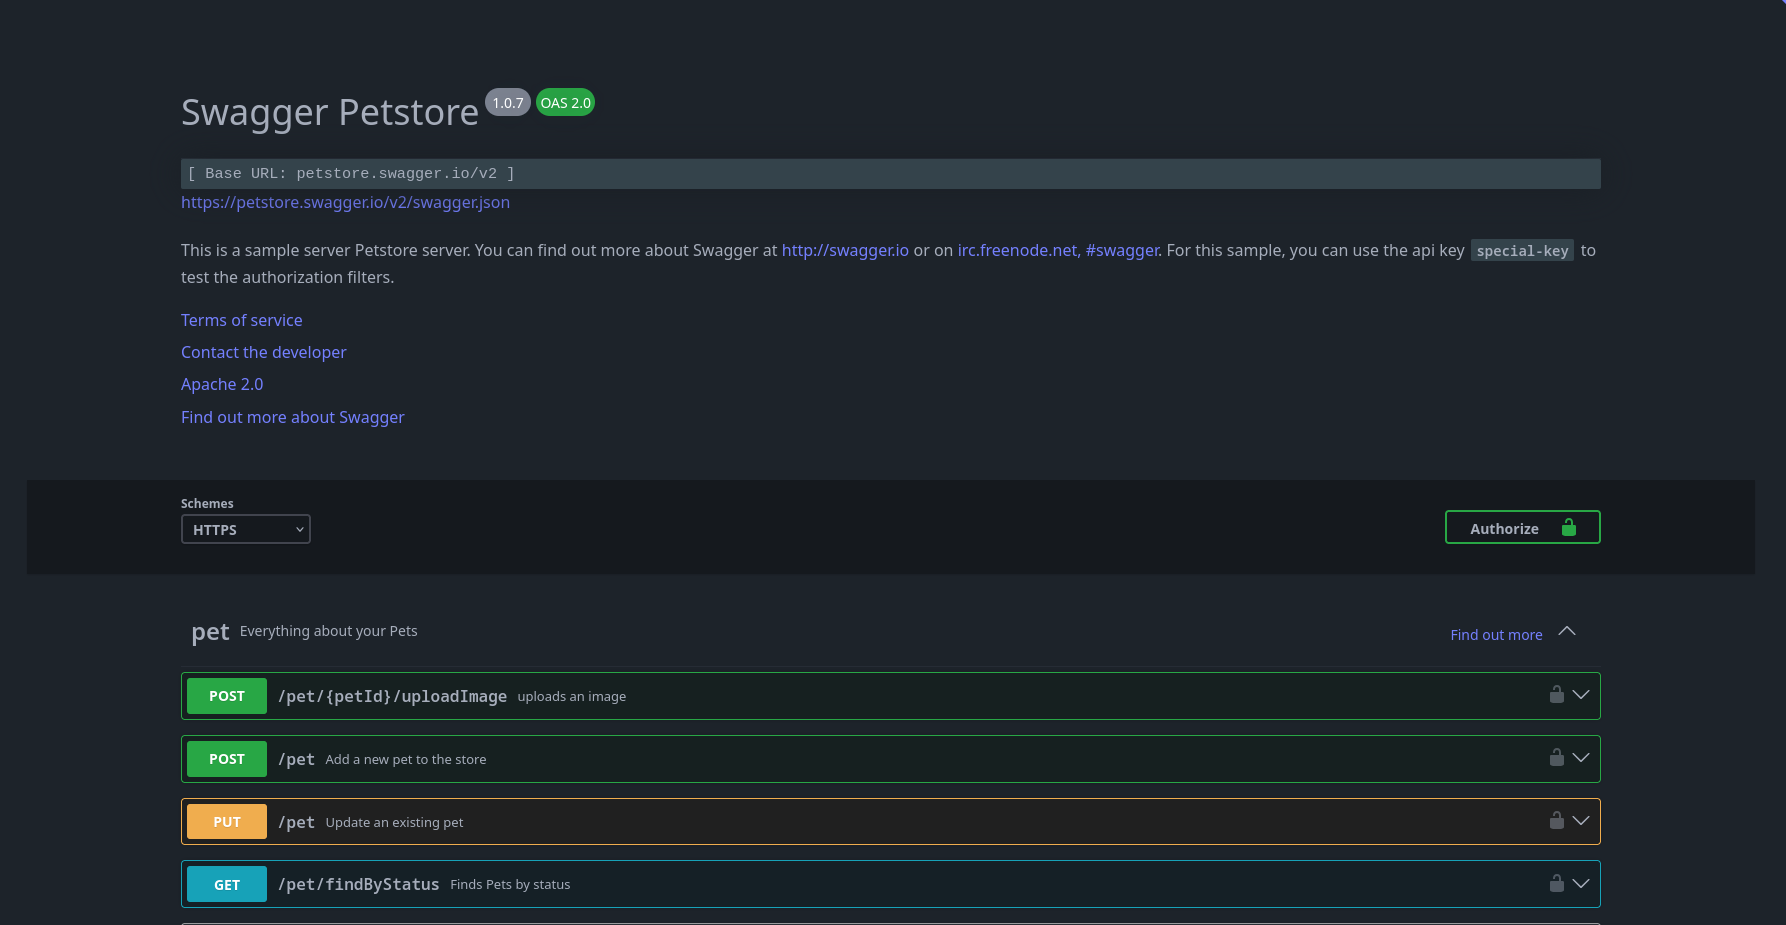1786x925 pixels.
Task: Expand the GET /pet/findByStatus chevron
Action: [x=1581, y=884]
